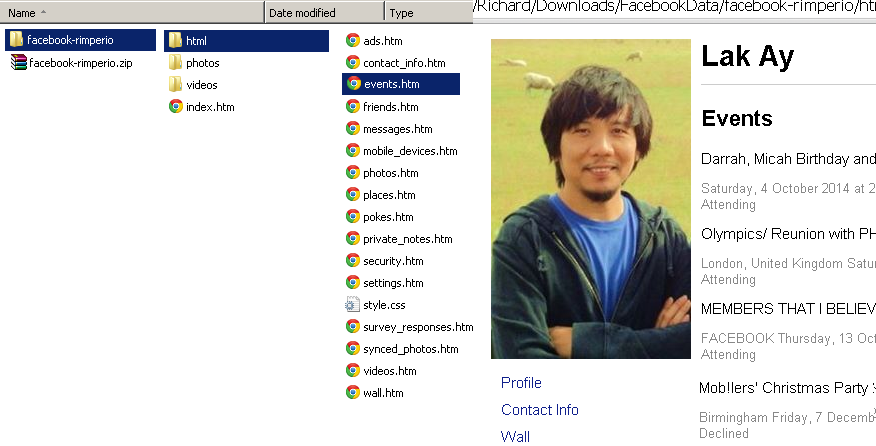Select the mobile_devices.htm file icon

[x=353, y=150]
